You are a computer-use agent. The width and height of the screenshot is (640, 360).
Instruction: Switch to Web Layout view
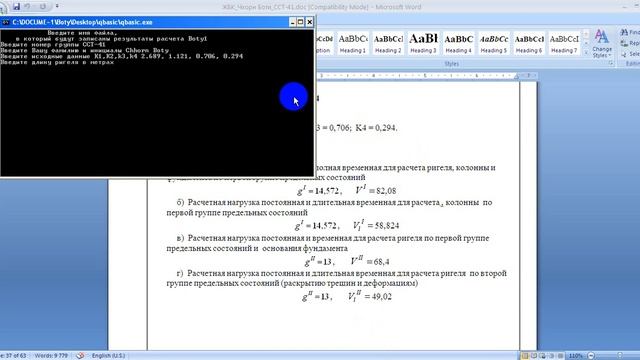542,356
